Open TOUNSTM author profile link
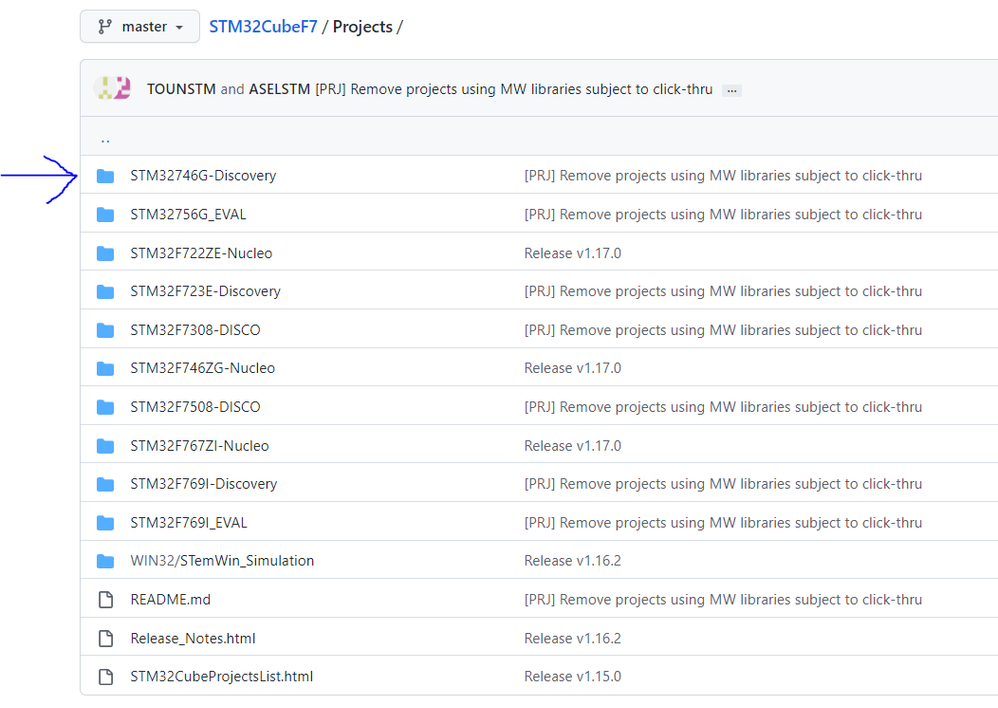The width and height of the screenshot is (998, 708). pyautogui.click(x=181, y=89)
